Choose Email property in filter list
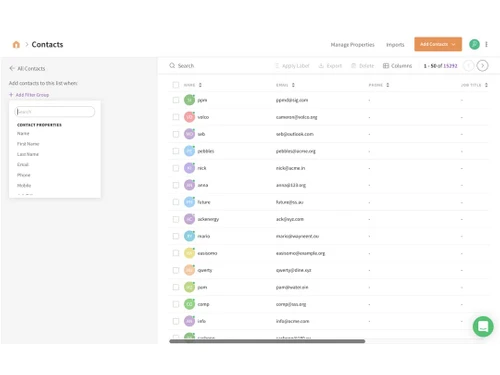 (x=23, y=164)
